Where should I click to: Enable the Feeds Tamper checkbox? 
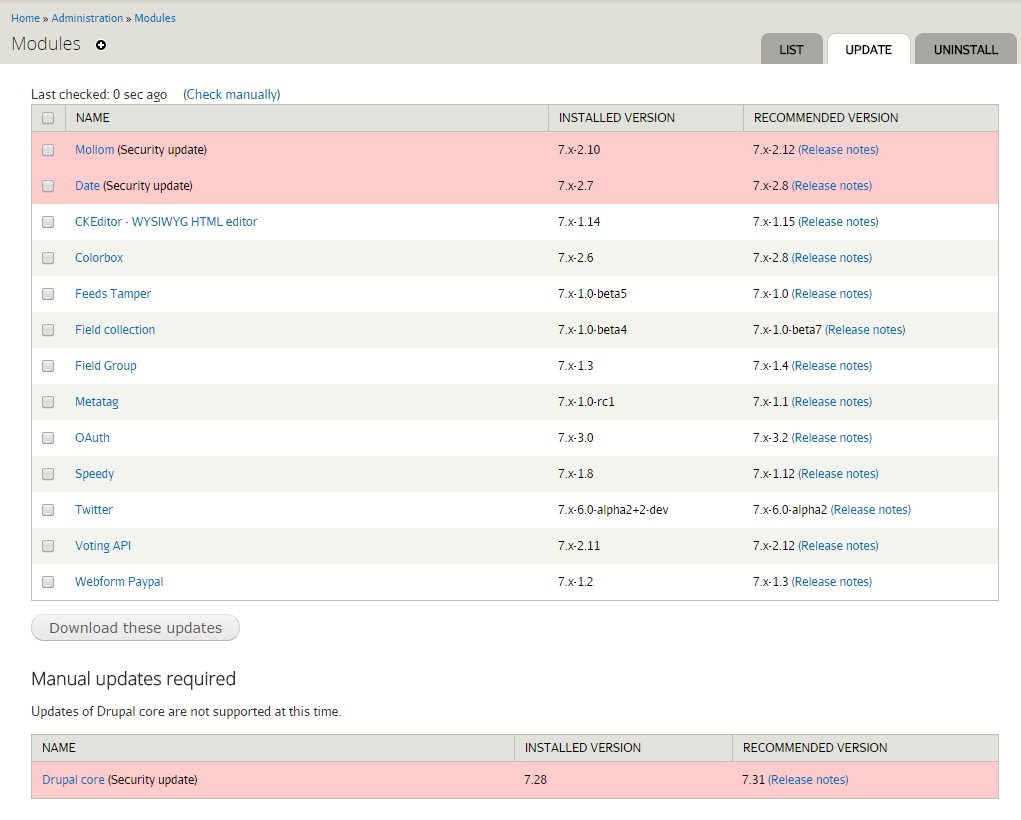tap(48, 294)
